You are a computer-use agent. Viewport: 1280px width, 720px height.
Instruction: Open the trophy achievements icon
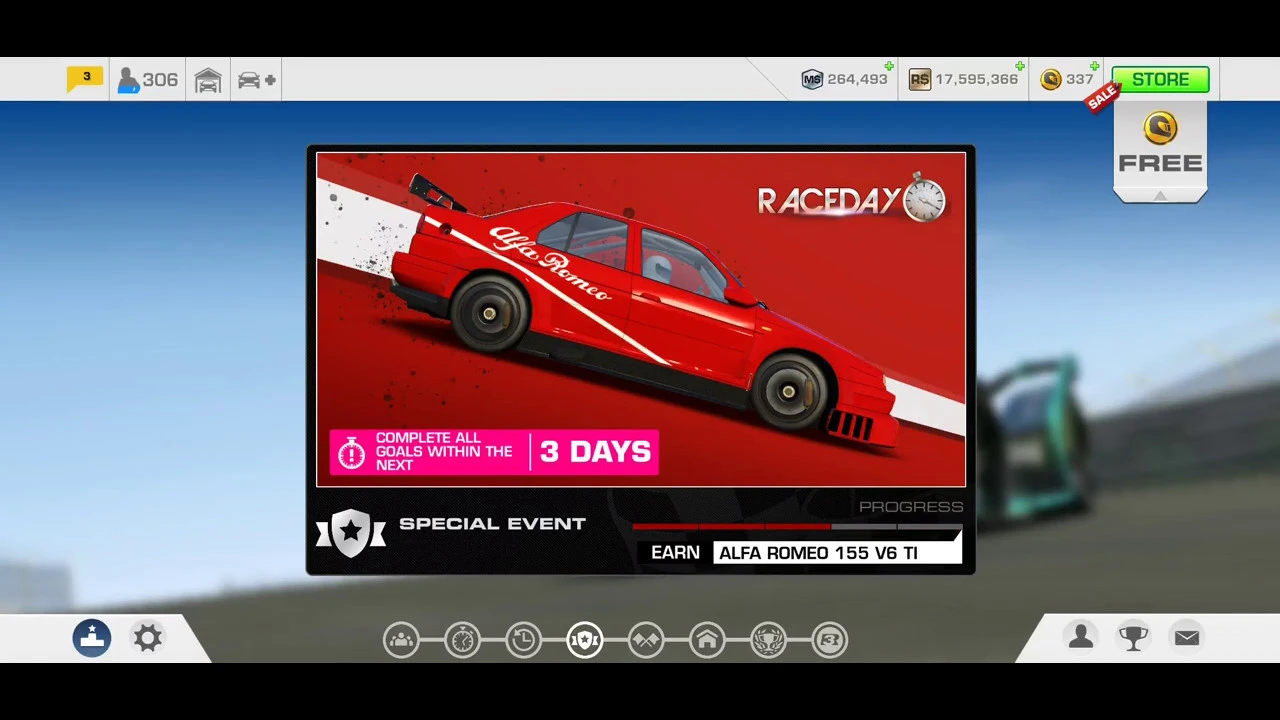[x=1133, y=637]
